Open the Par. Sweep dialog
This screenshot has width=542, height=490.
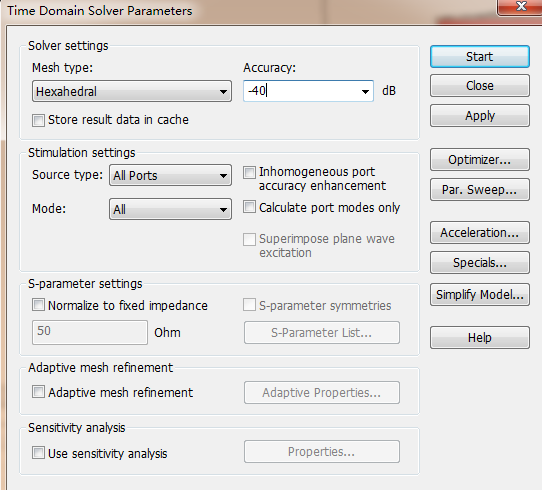(479, 189)
